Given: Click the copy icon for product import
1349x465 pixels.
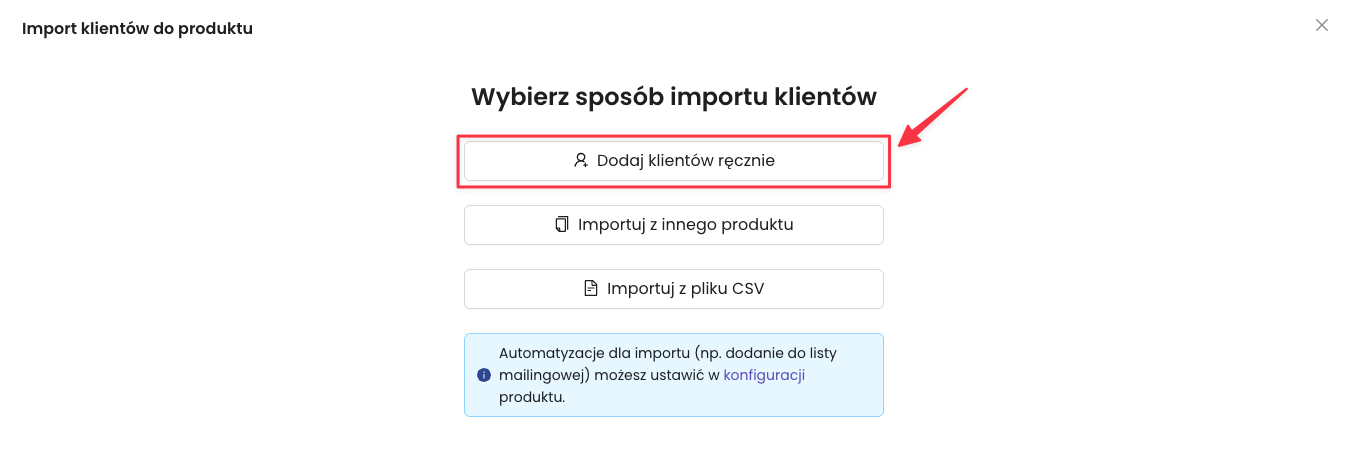Looking at the screenshot, I should pyautogui.click(x=561, y=224).
